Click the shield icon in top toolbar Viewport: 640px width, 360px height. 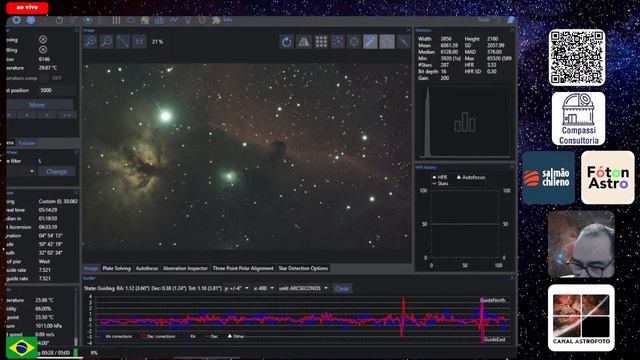[202, 20]
